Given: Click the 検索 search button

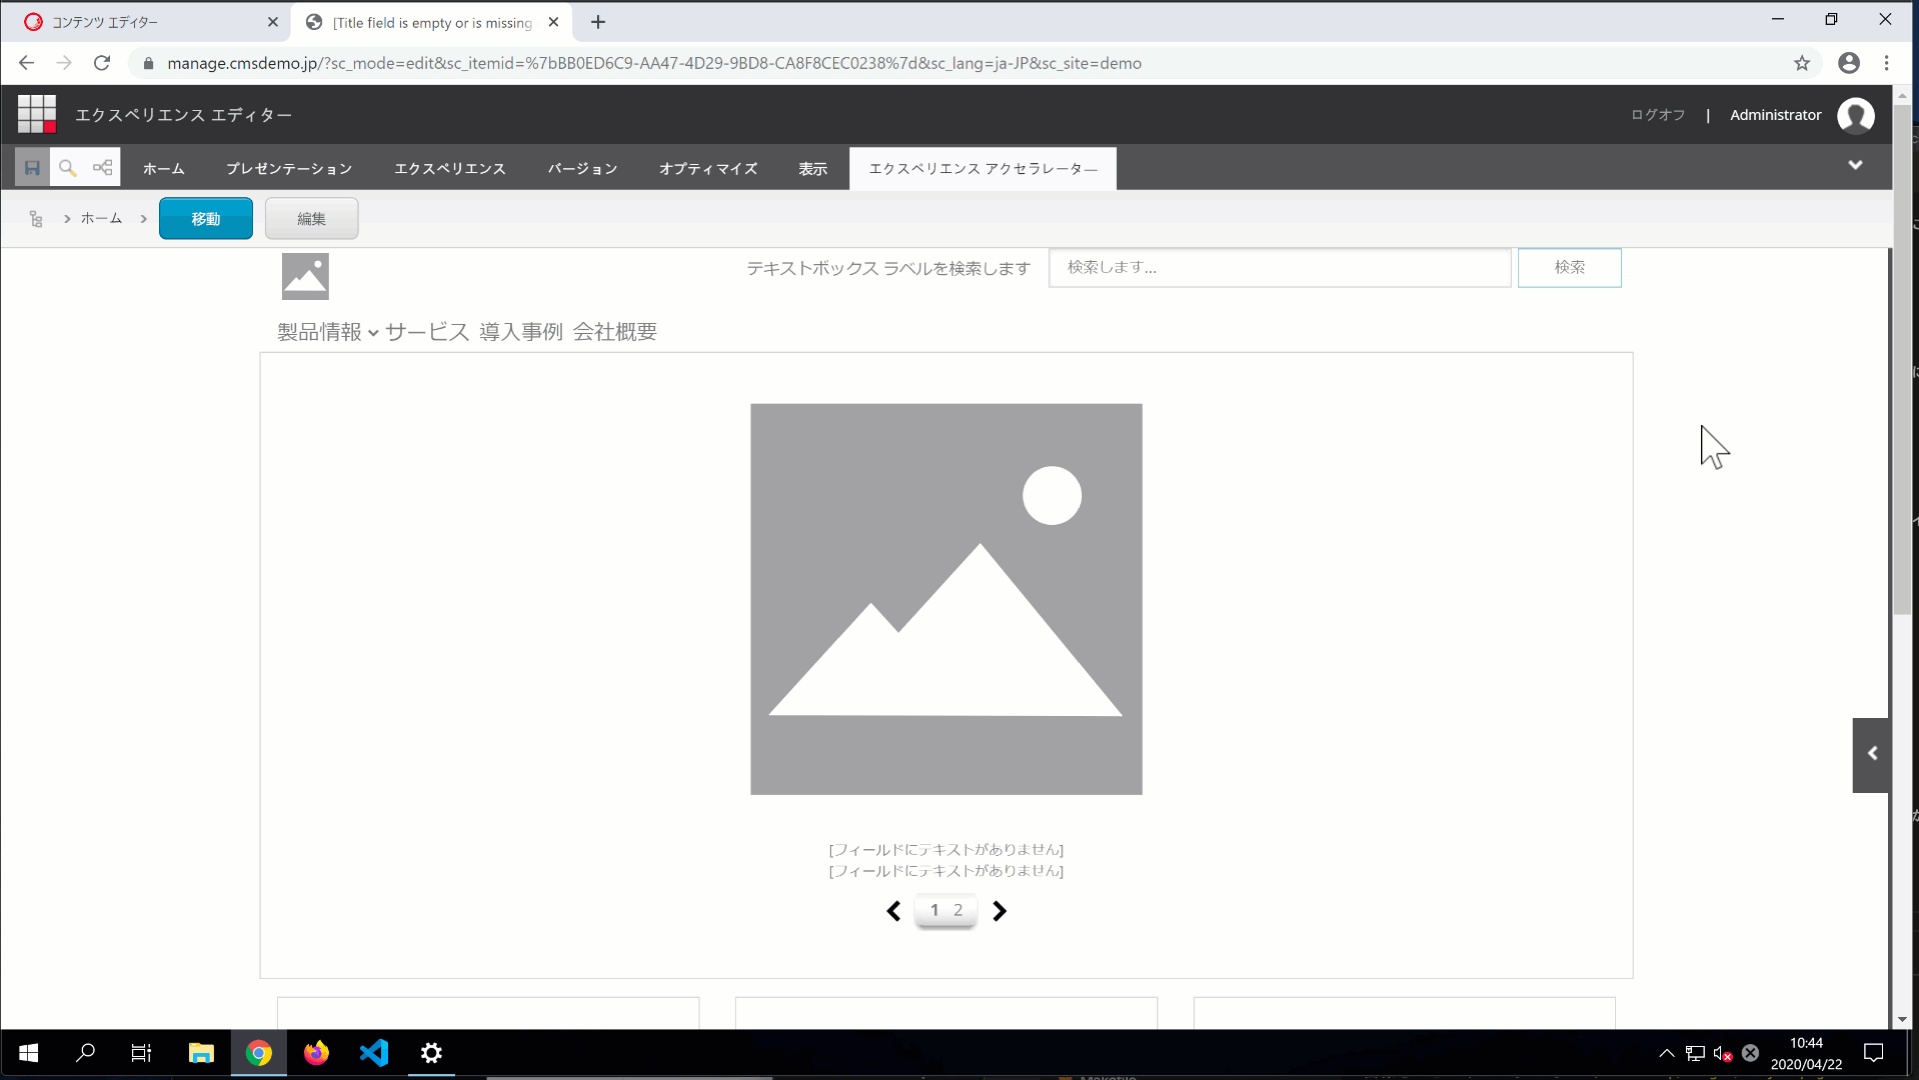Looking at the screenshot, I should [1569, 268].
